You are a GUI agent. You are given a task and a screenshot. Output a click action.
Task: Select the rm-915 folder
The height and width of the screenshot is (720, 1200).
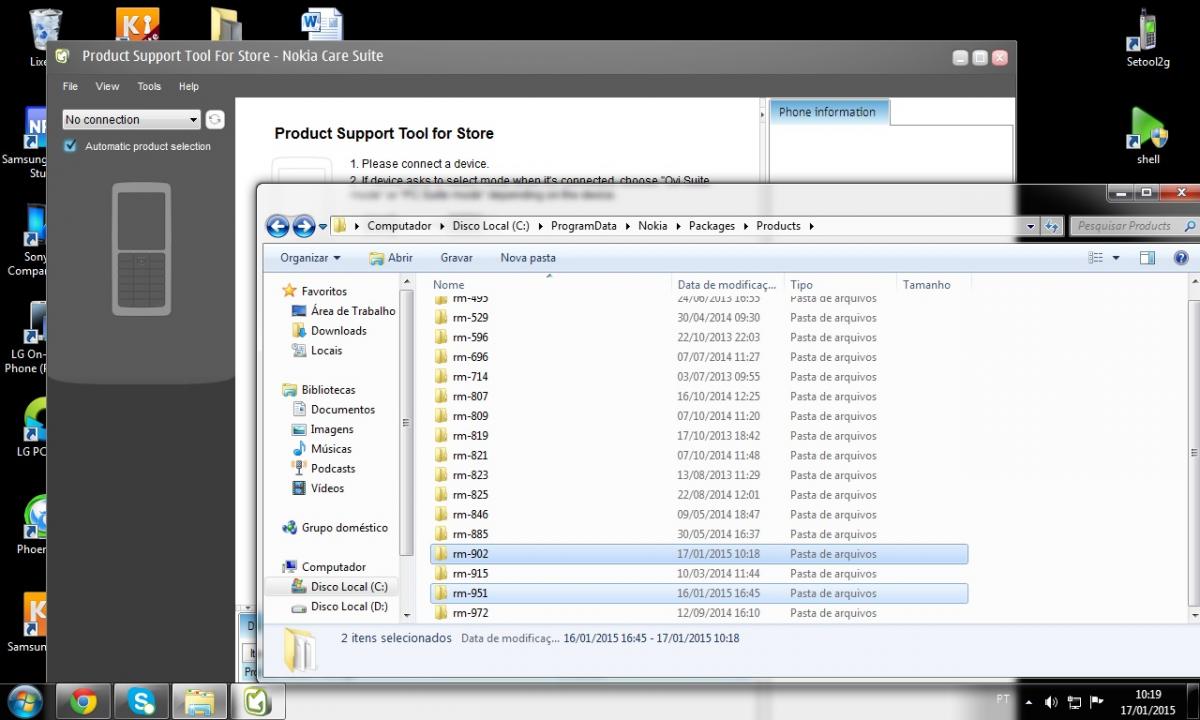[x=470, y=574]
